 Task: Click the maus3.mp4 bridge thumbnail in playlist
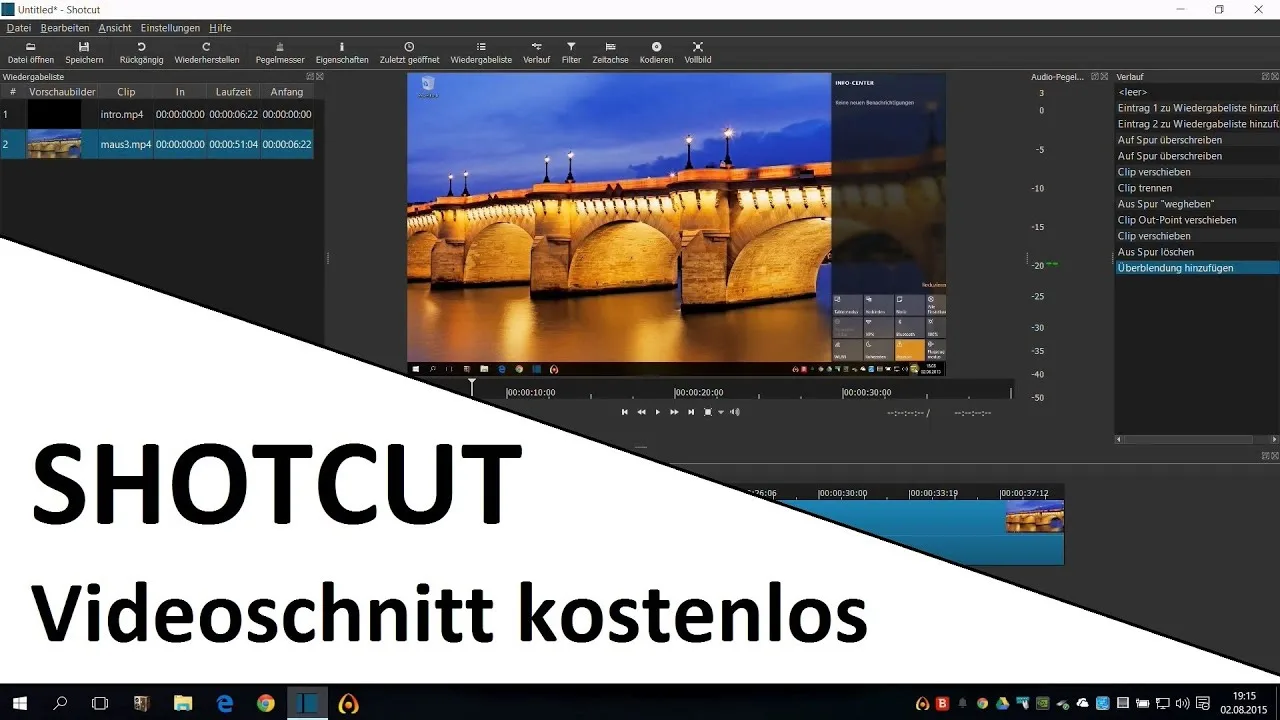[x=54, y=144]
